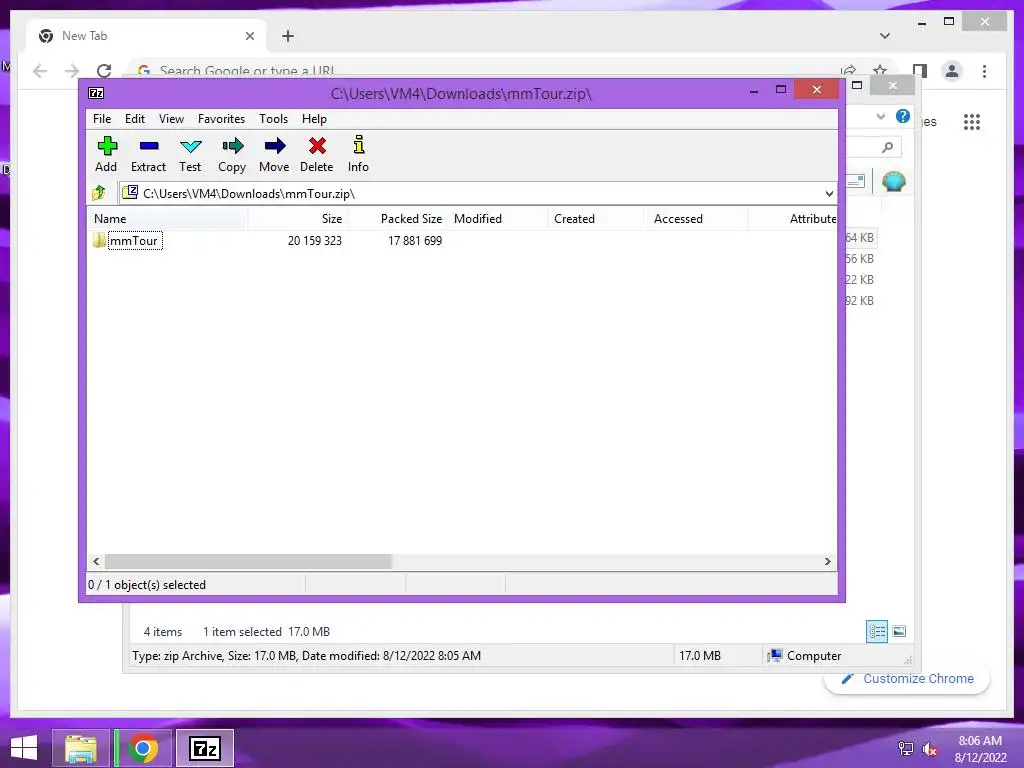Open the network tray icon
The width and height of the screenshot is (1024, 768).
click(x=906, y=748)
